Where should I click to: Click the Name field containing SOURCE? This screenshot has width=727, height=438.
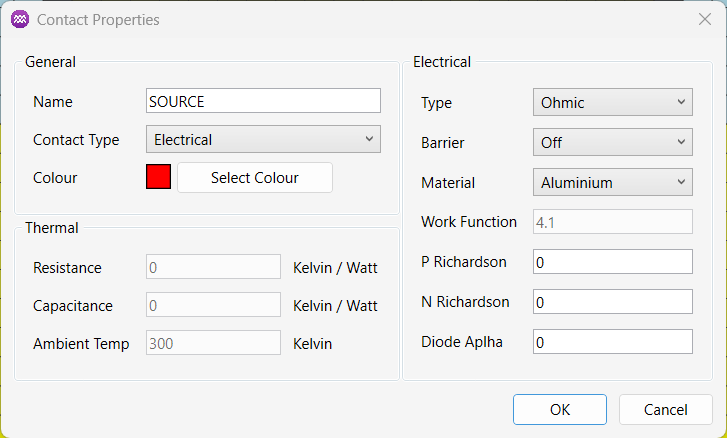pyautogui.click(x=263, y=101)
